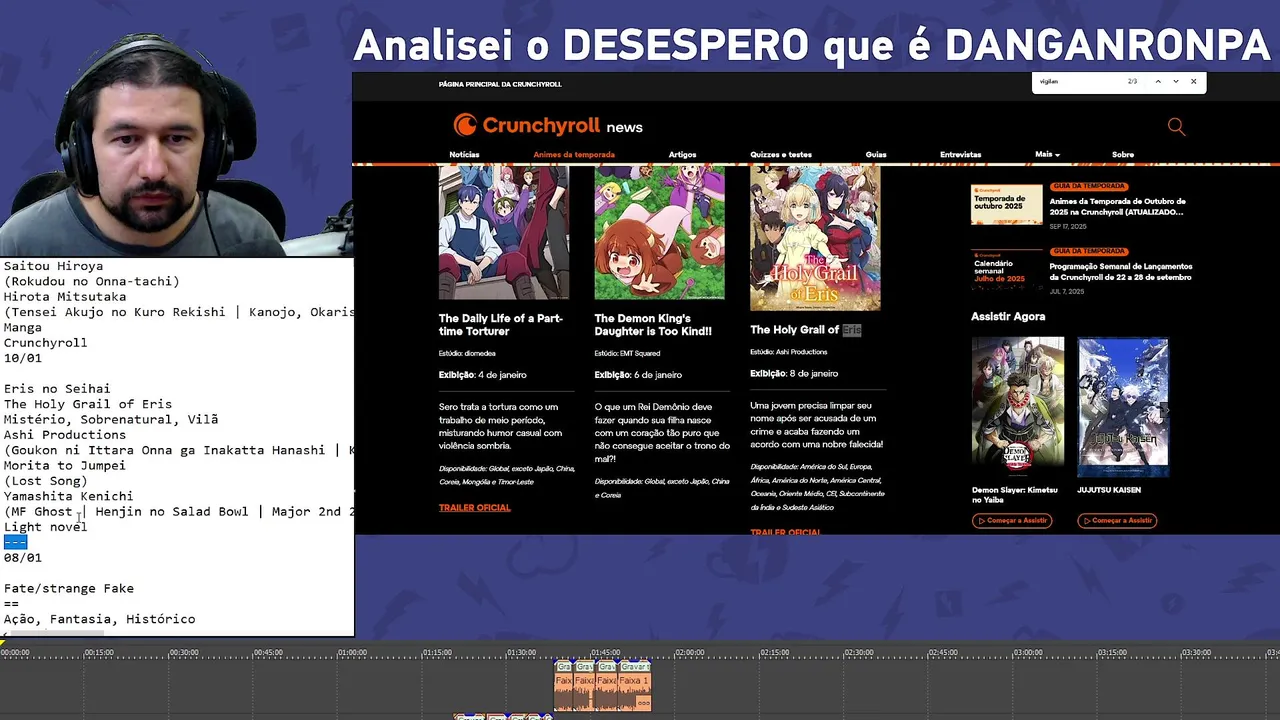
Task: Select the last 'Faixa 1' audio clip on timeline
Action: [635, 686]
